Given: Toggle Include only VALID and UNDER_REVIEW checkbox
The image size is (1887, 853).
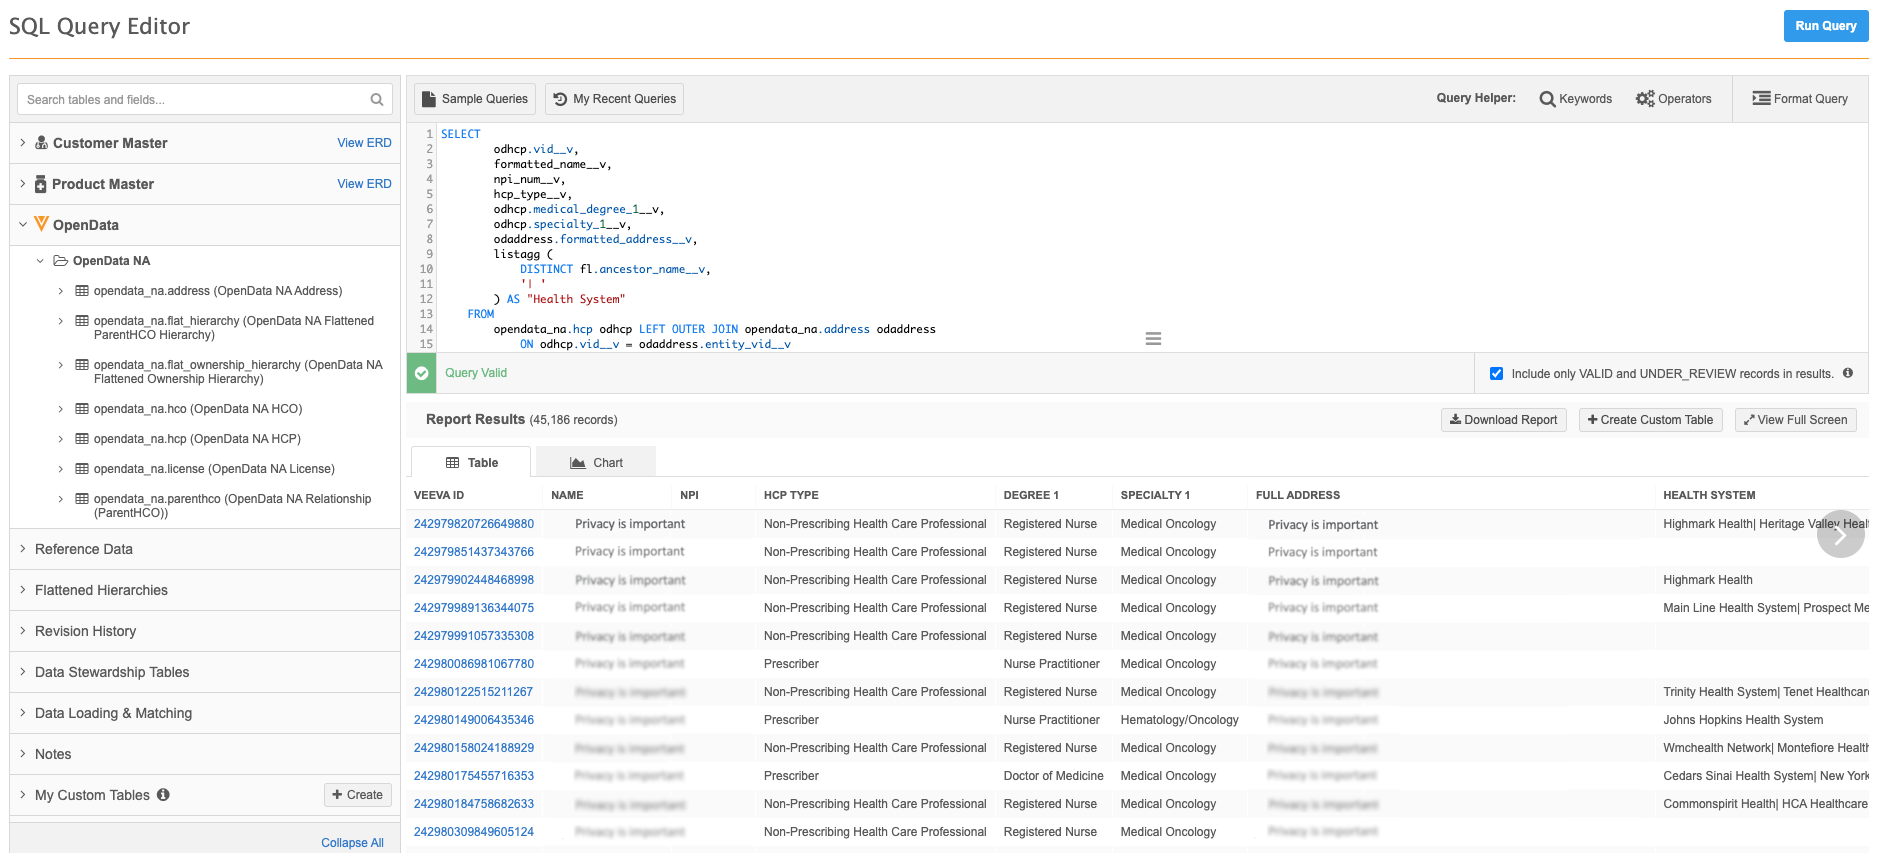Looking at the screenshot, I should coord(1496,374).
